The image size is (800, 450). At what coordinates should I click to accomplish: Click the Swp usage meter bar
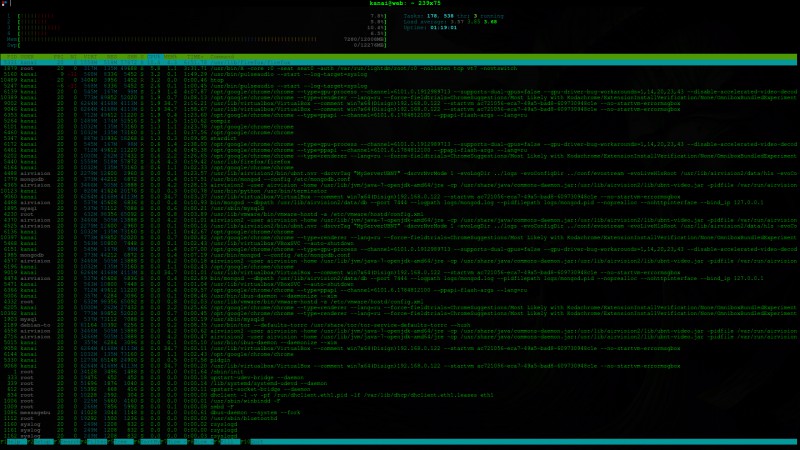197,45
